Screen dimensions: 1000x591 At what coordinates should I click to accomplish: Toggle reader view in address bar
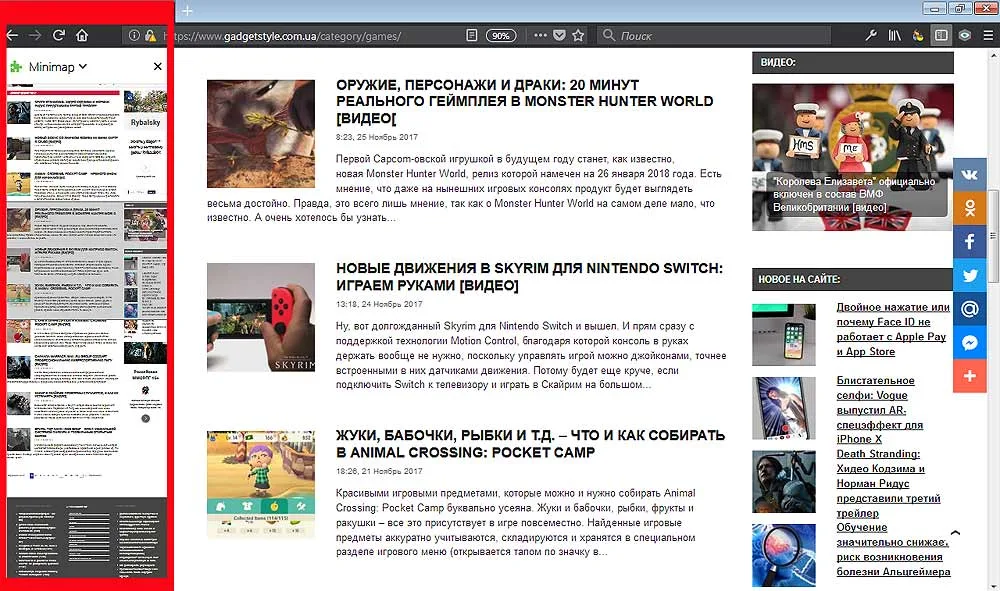pos(472,36)
